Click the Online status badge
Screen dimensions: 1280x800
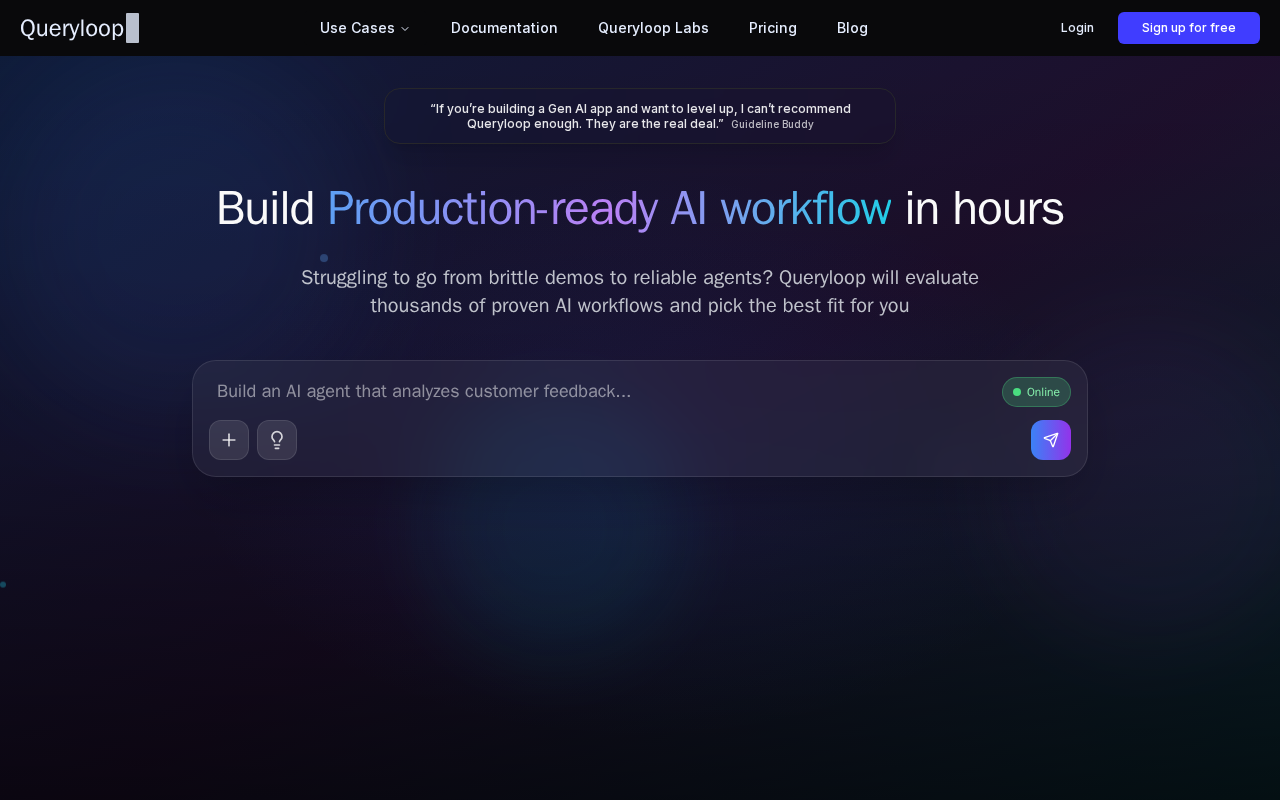(1036, 392)
